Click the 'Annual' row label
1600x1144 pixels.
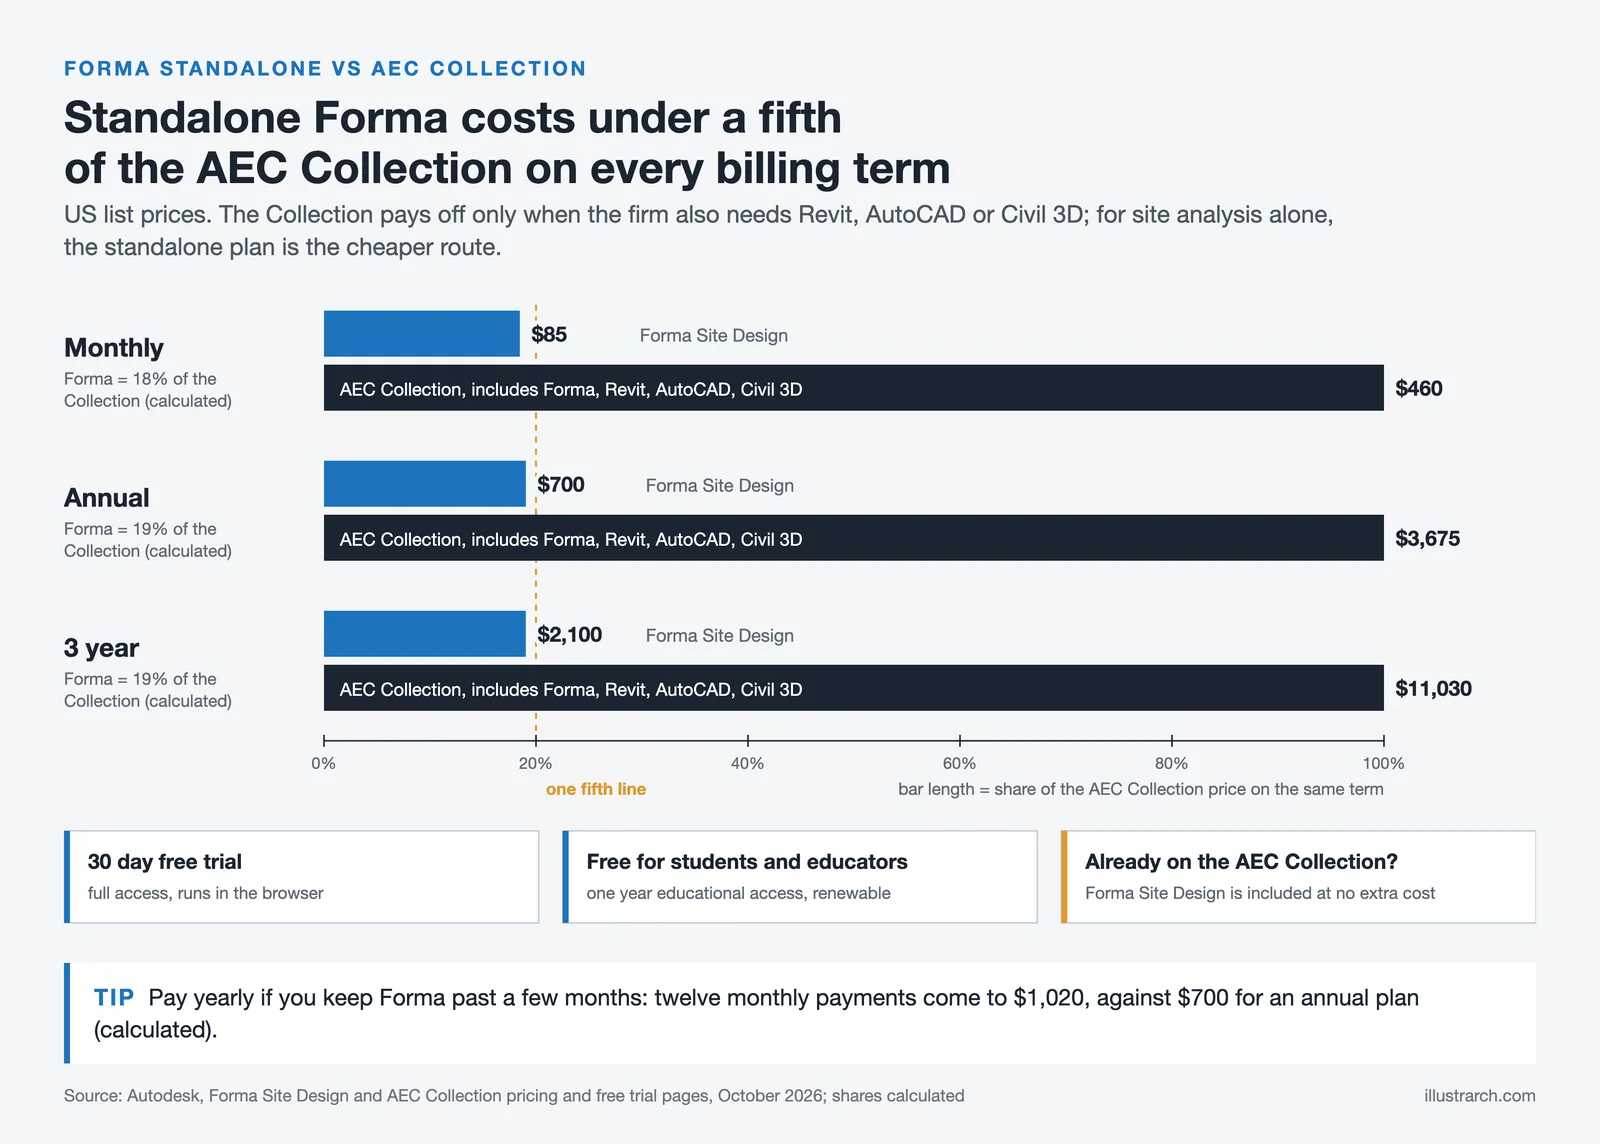point(107,498)
